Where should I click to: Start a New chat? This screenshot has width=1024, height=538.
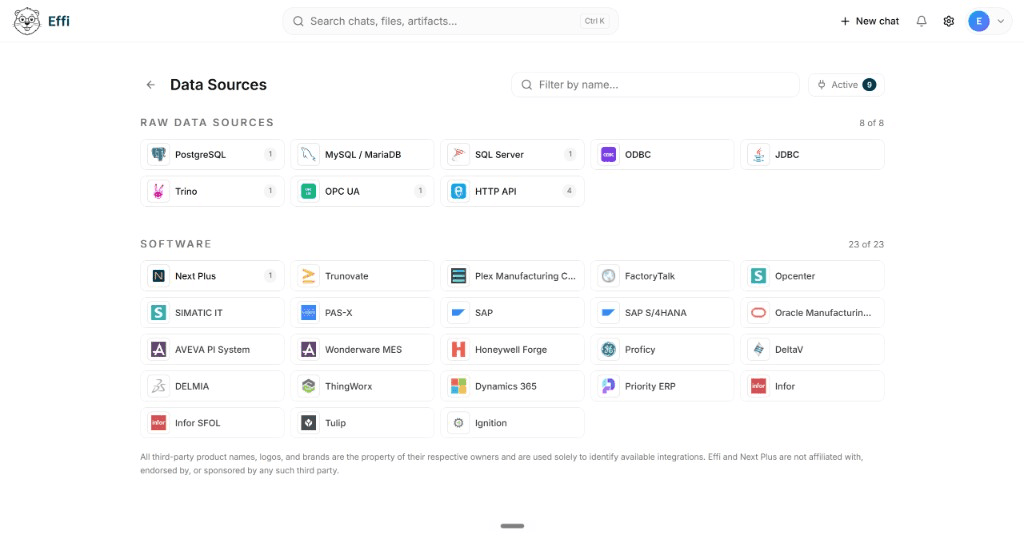(x=869, y=21)
